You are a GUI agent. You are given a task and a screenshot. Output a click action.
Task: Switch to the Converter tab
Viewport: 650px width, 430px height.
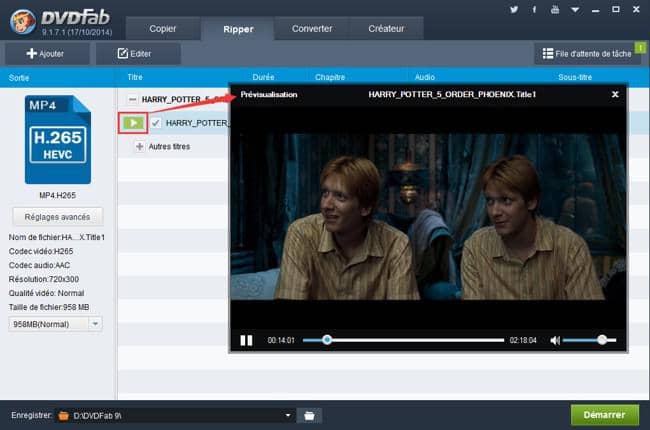(x=312, y=29)
